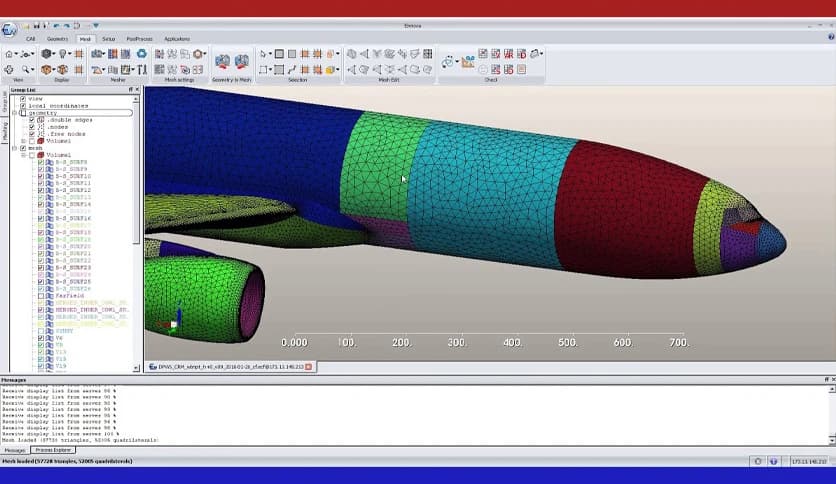836x484 pixels.
Task: Click the blue recycle arrows Mesher icon
Action: 141,54
